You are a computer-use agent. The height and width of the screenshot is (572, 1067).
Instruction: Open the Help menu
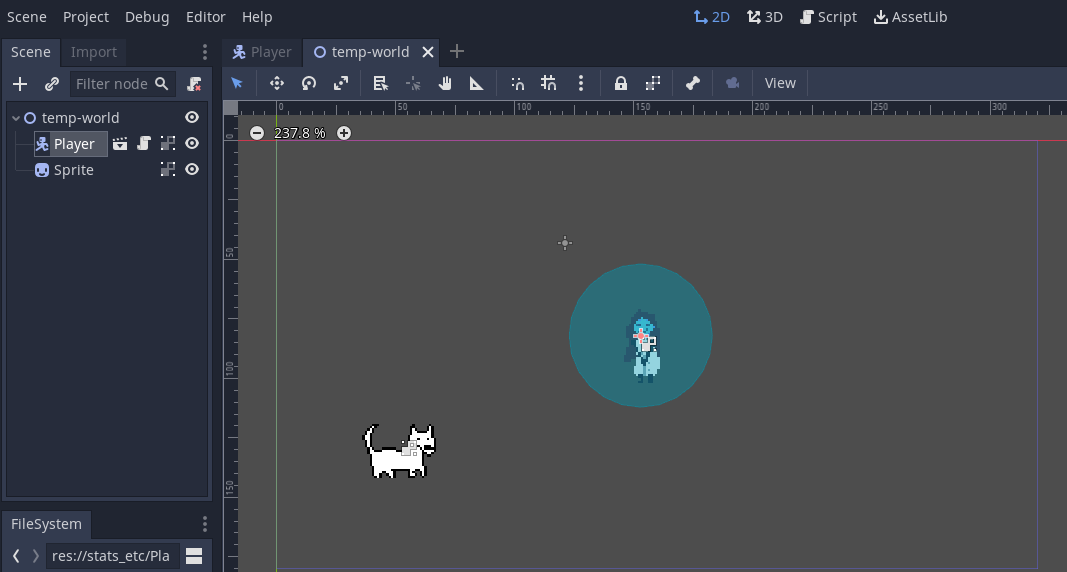[x=257, y=17]
